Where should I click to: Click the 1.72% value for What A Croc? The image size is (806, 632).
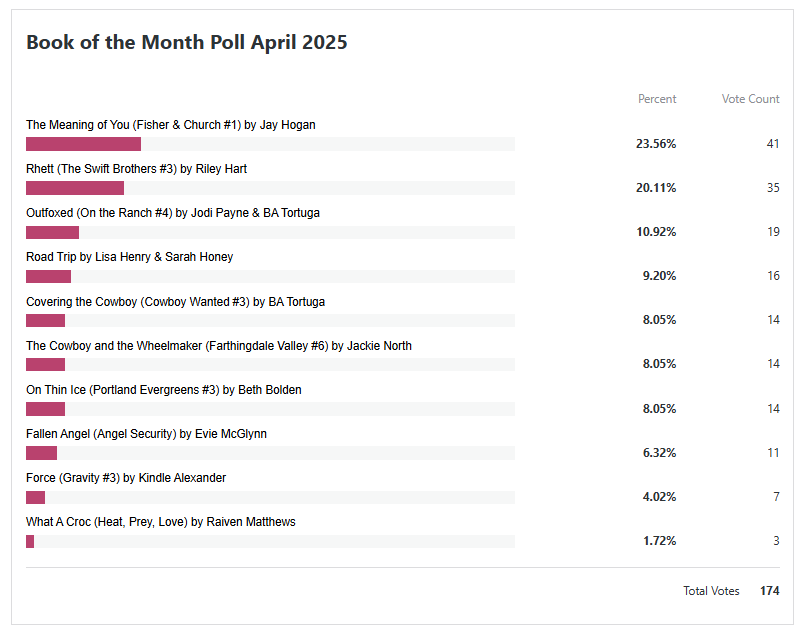click(659, 541)
